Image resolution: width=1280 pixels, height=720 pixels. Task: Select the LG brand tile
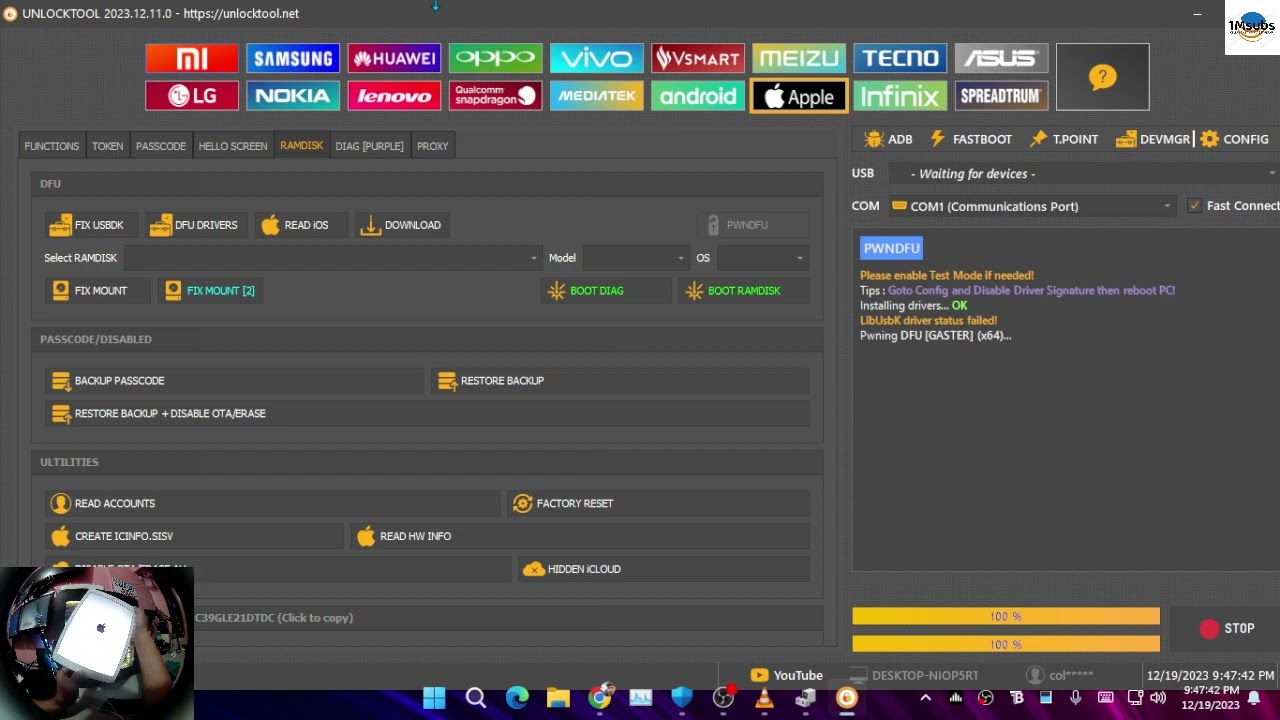(192, 96)
